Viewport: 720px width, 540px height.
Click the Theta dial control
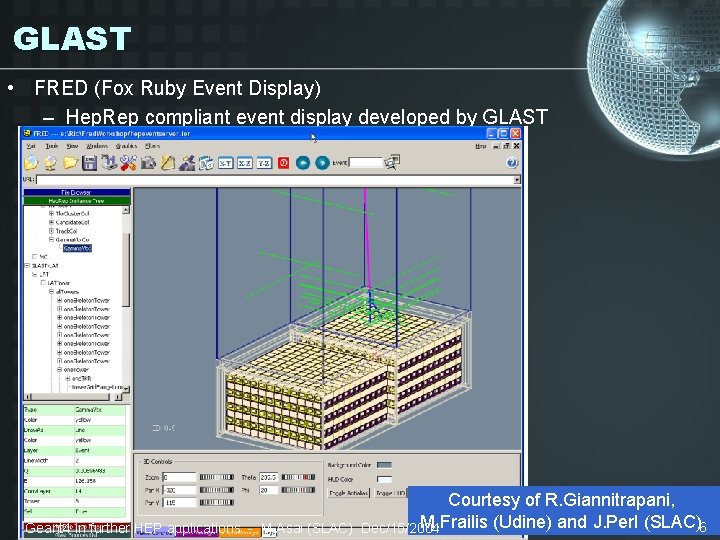[298, 478]
